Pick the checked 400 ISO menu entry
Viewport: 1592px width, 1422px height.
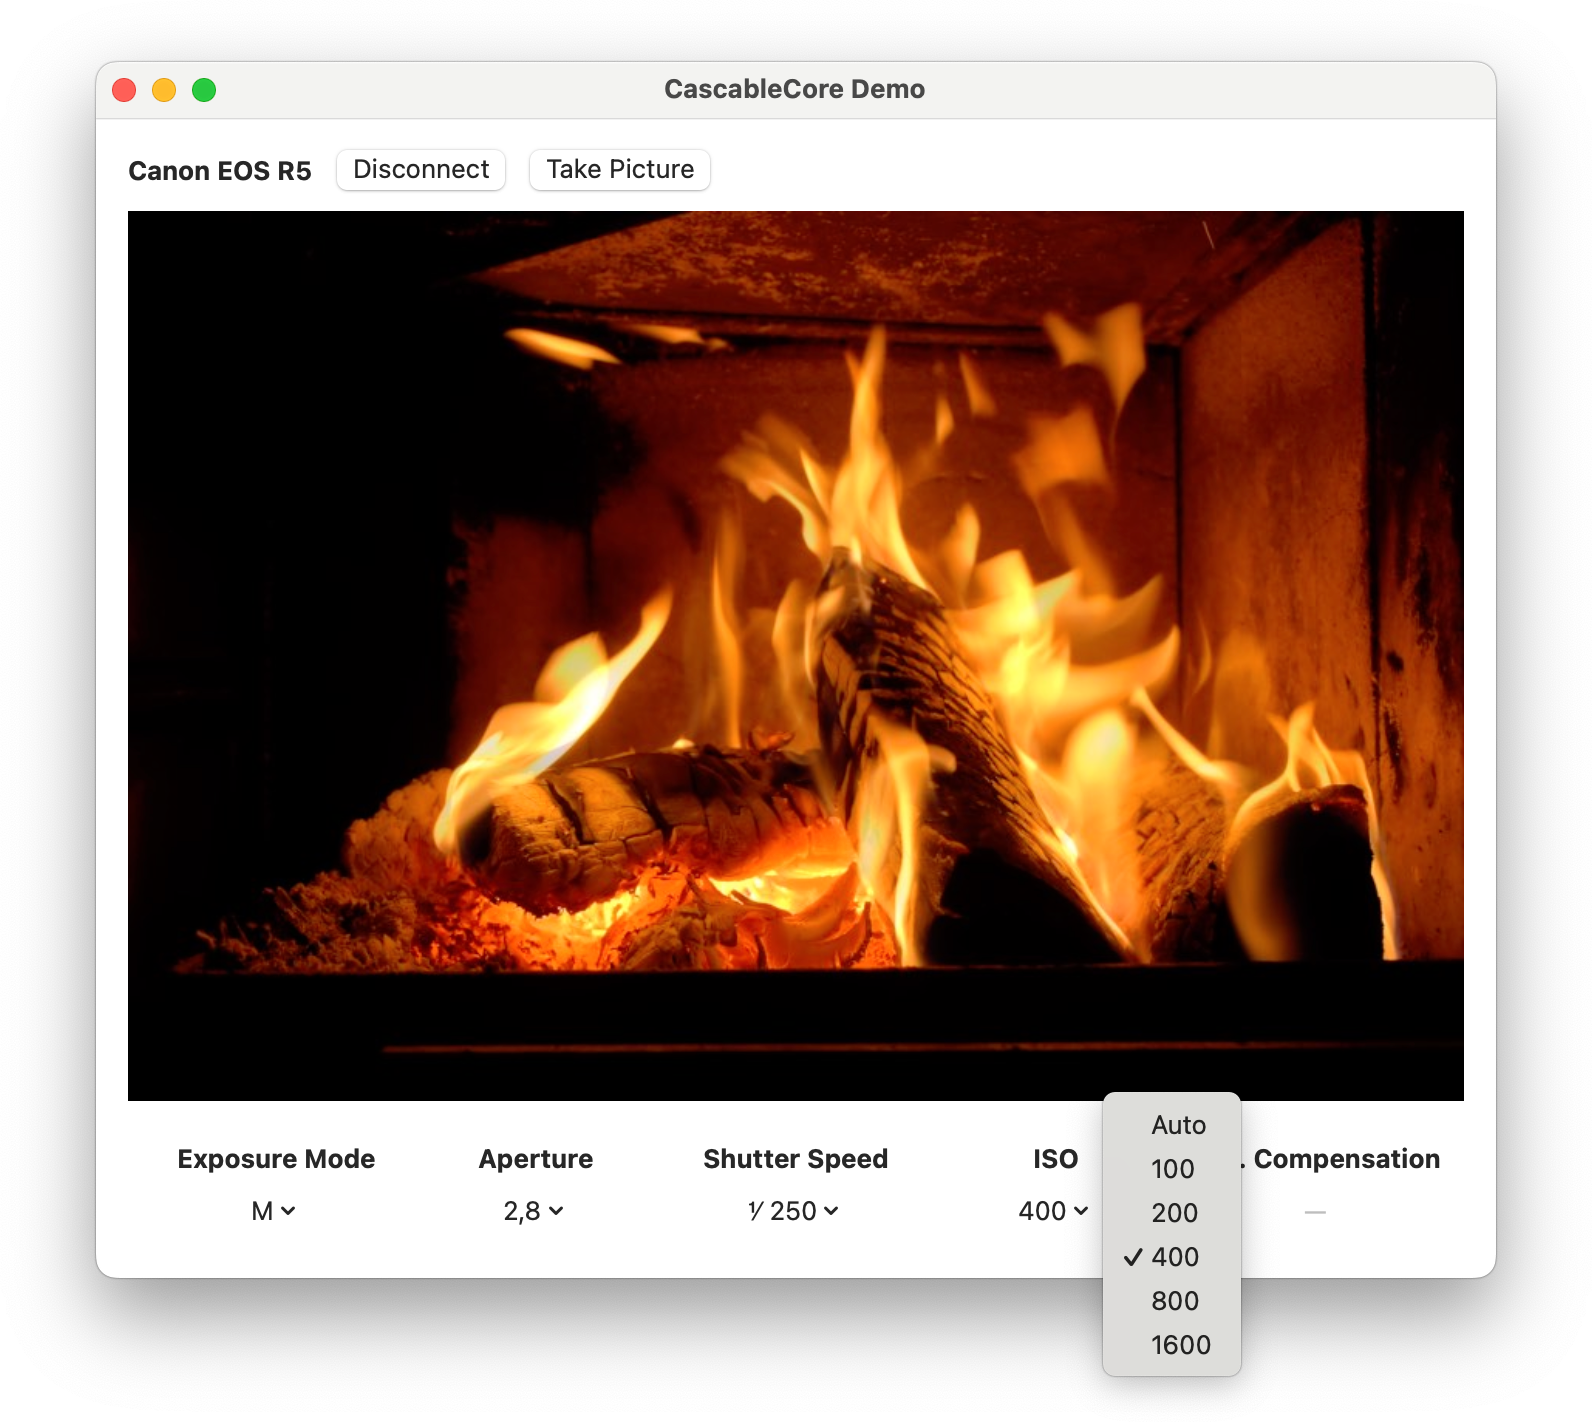click(1174, 1257)
